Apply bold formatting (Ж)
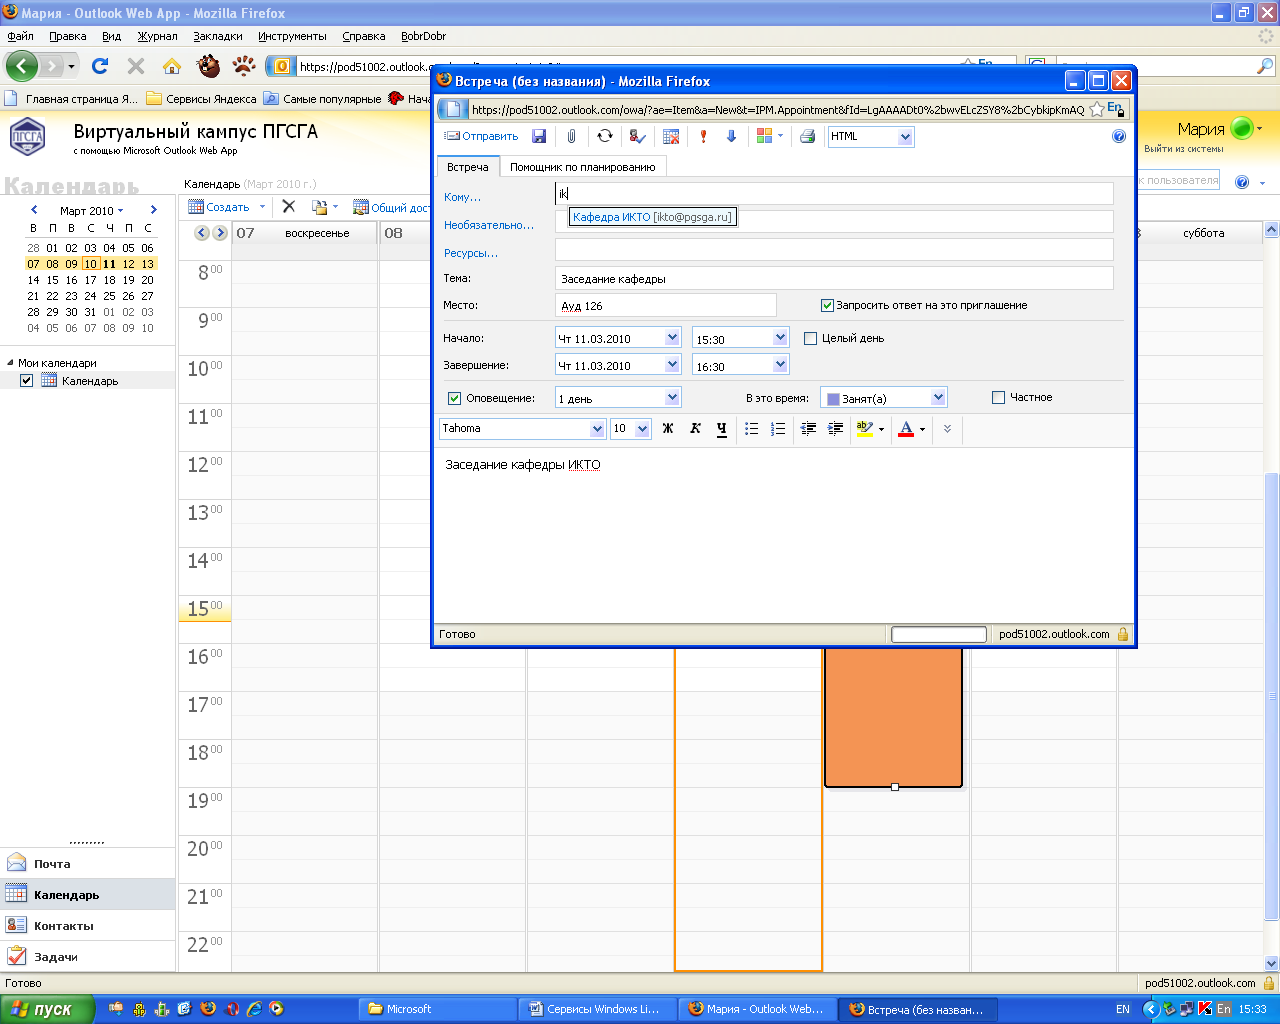The height and width of the screenshot is (1024, 1280). 668,429
